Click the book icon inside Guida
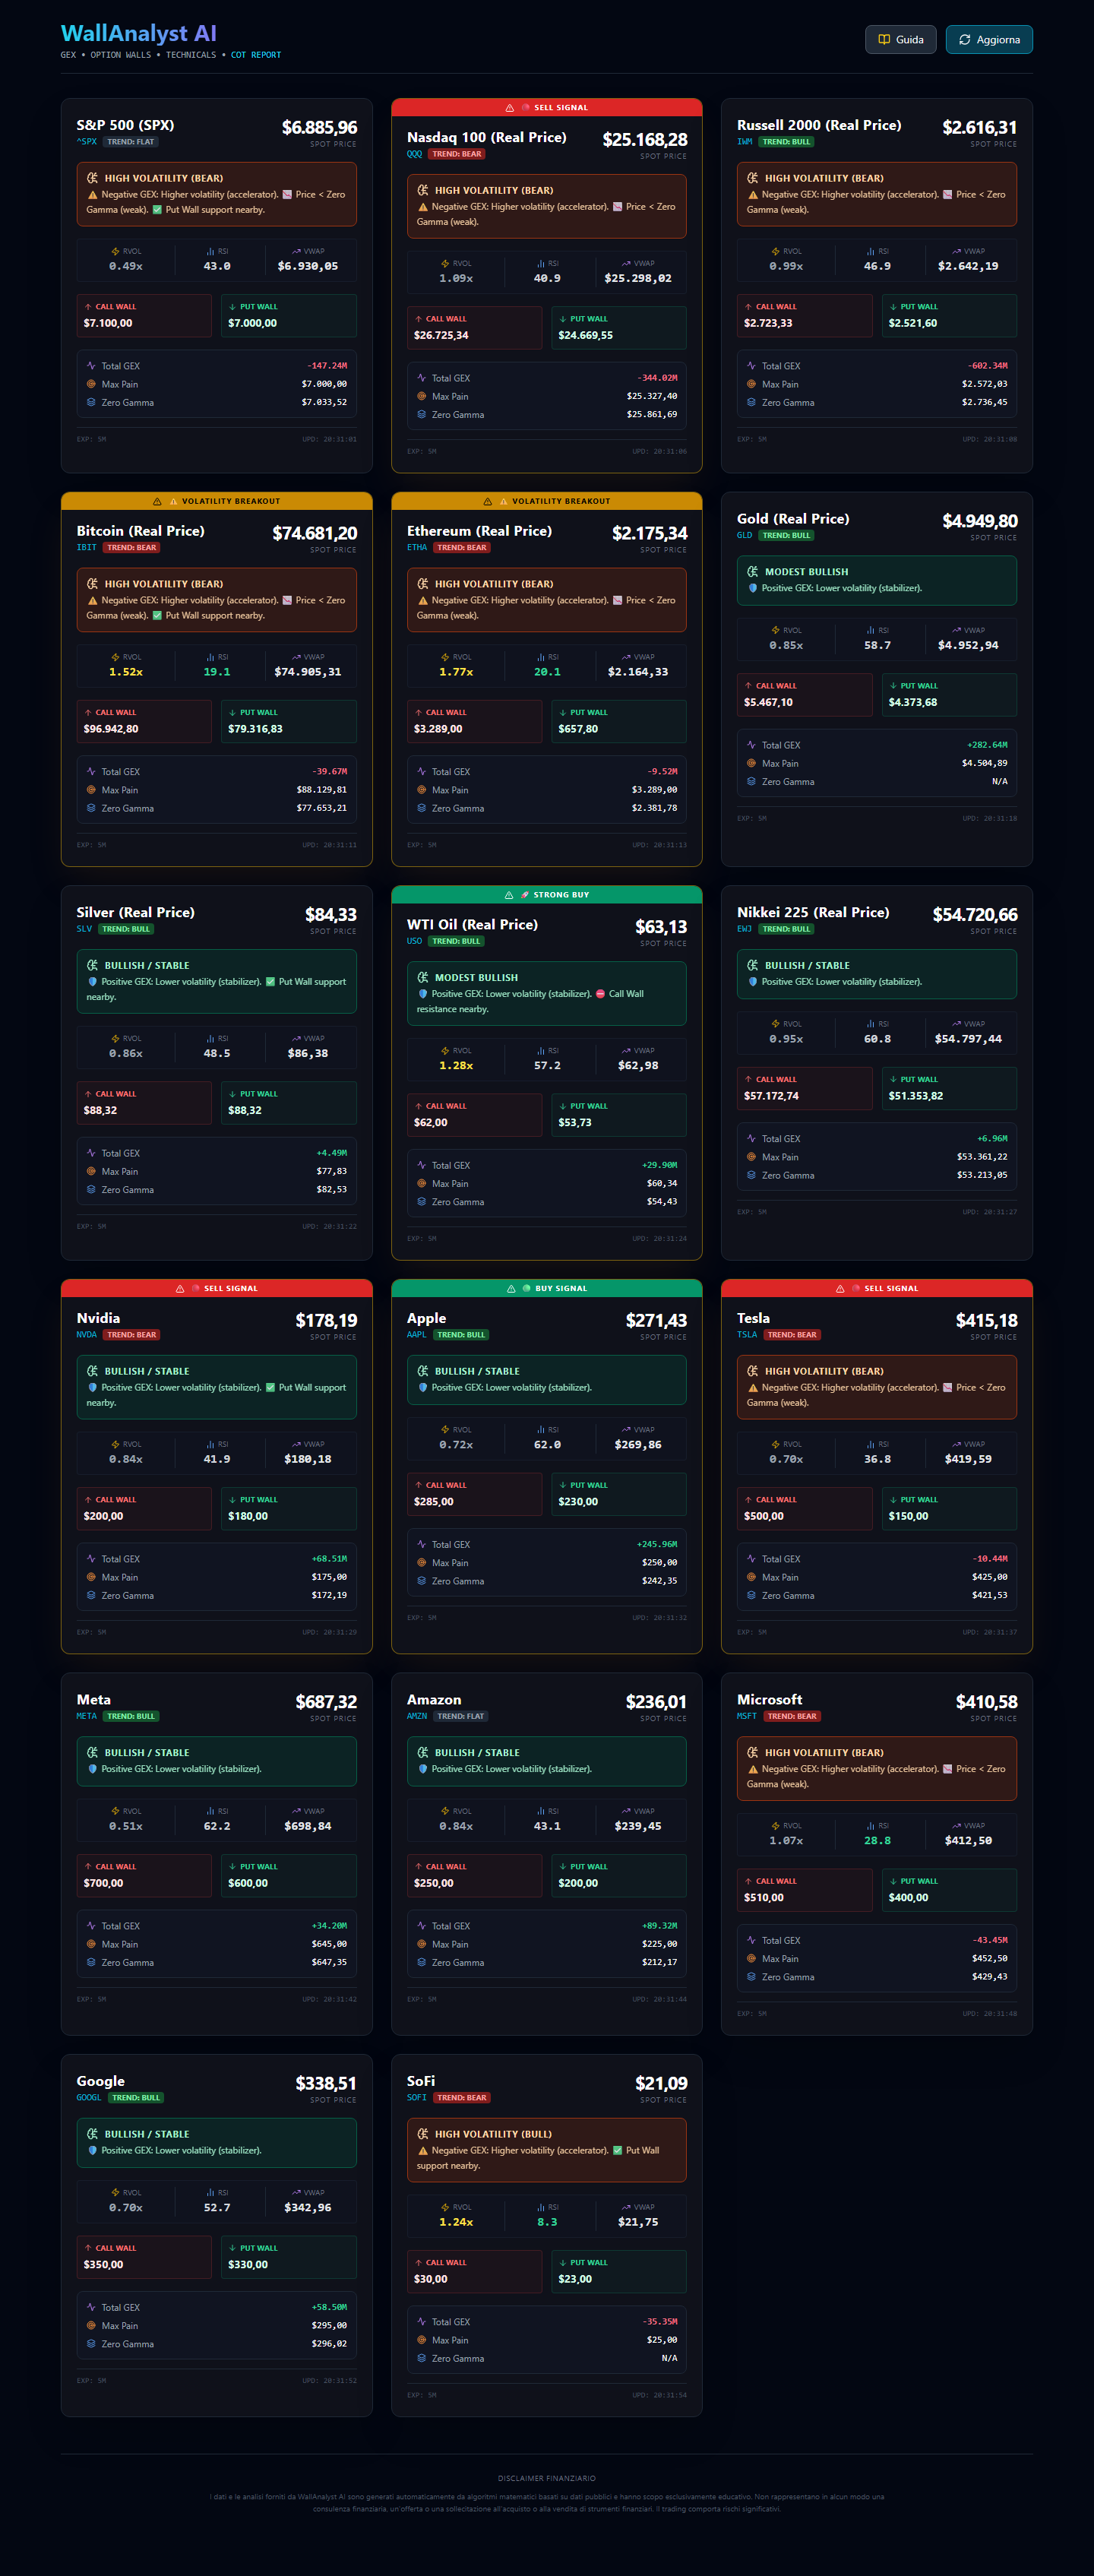 pos(884,40)
